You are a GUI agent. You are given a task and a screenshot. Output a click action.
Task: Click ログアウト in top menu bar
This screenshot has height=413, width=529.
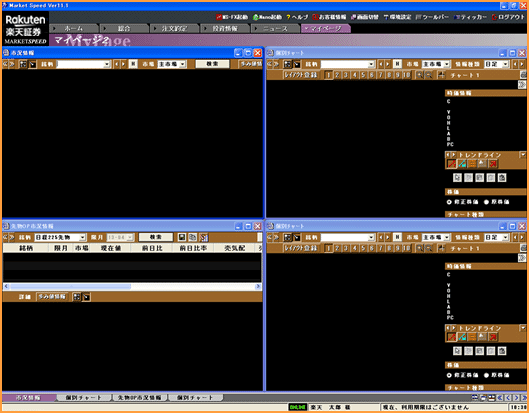(x=508, y=17)
